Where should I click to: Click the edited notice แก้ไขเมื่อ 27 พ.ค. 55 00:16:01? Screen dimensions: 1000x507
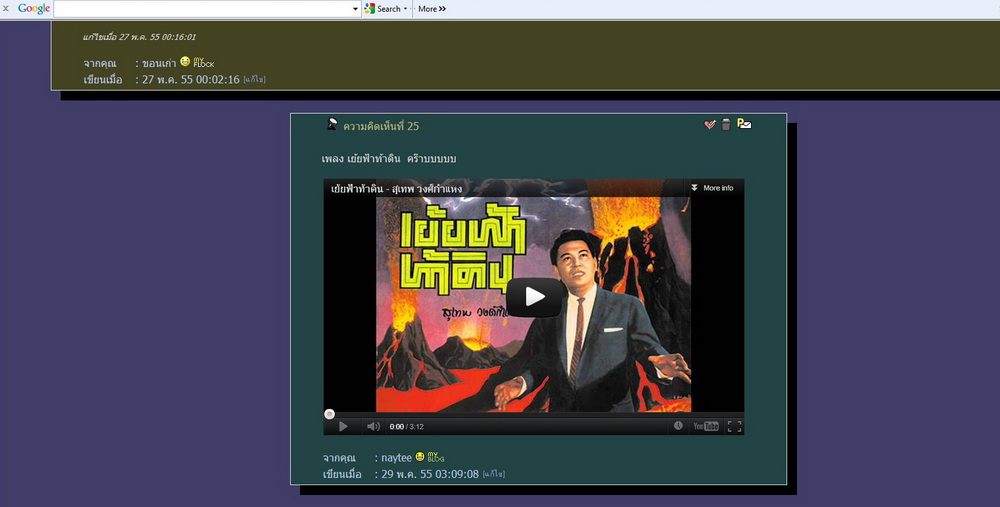point(139,37)
